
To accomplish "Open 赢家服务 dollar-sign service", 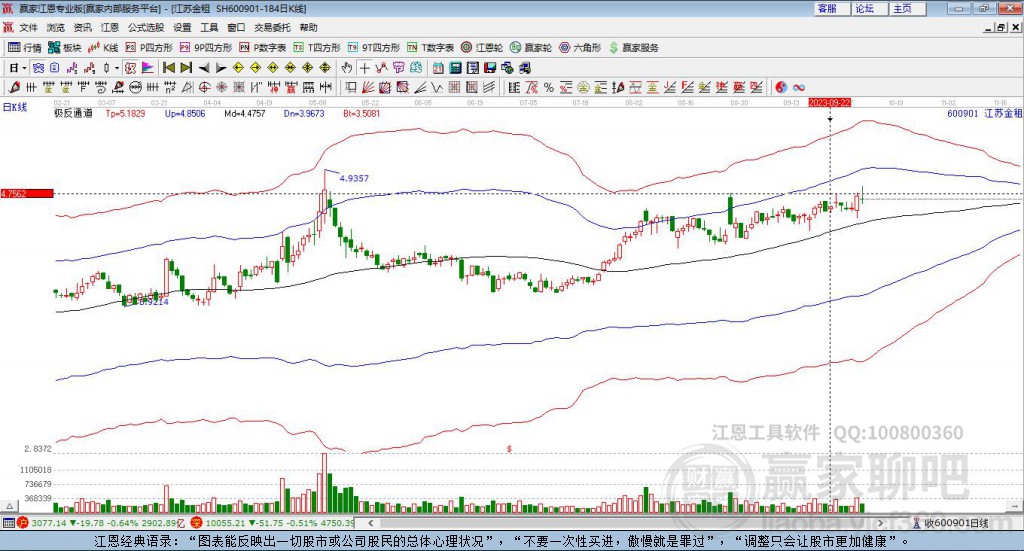I will pos(633,48).
